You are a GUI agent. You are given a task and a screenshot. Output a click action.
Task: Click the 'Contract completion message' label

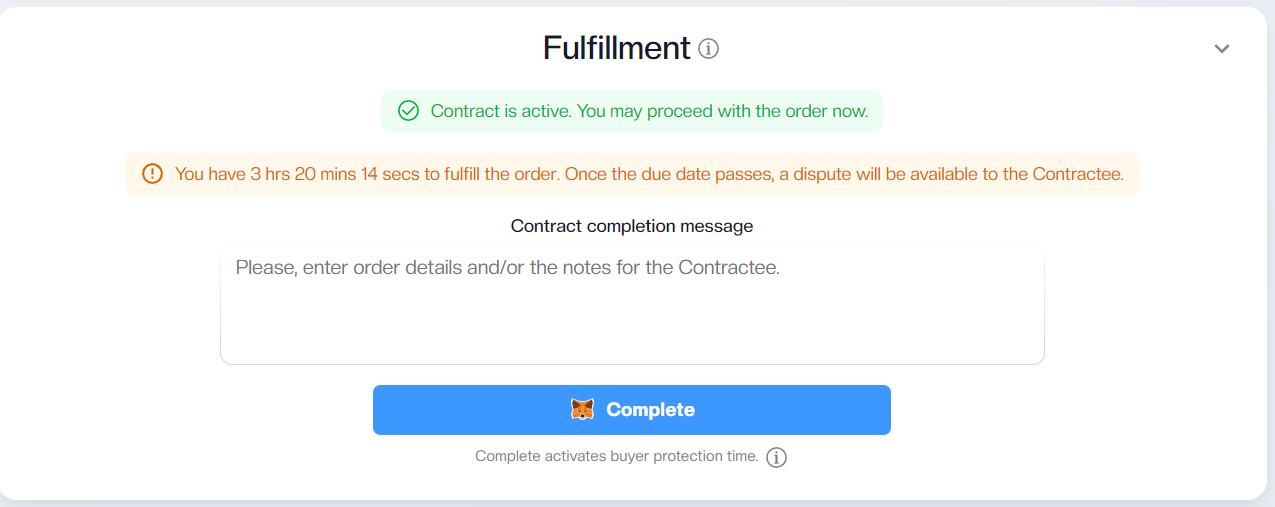632,226
